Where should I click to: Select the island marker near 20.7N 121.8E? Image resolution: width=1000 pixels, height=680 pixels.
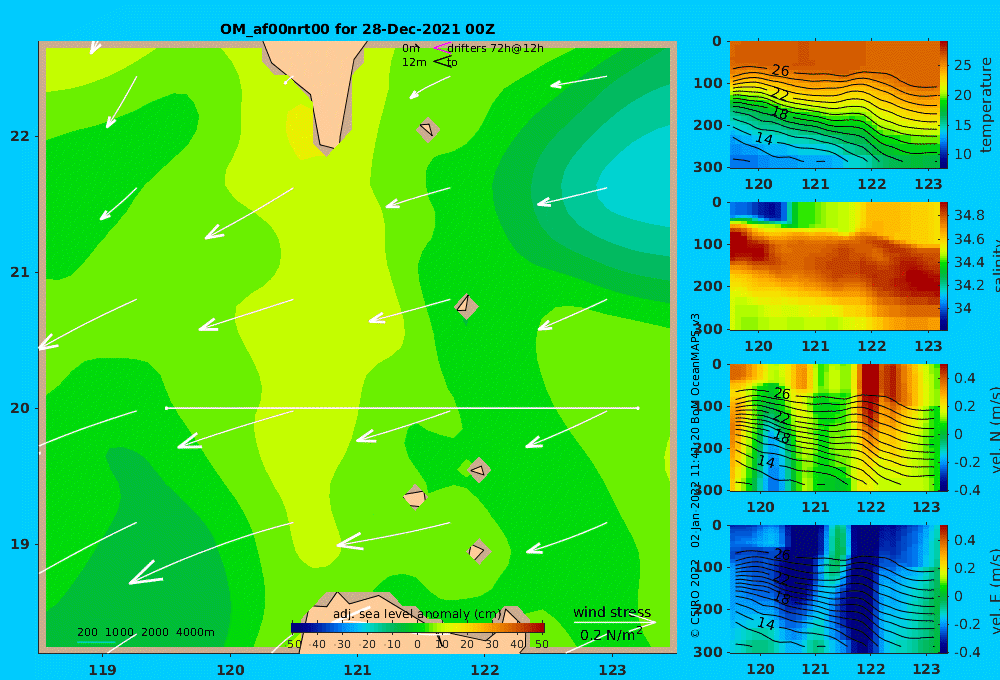(466, 306)
